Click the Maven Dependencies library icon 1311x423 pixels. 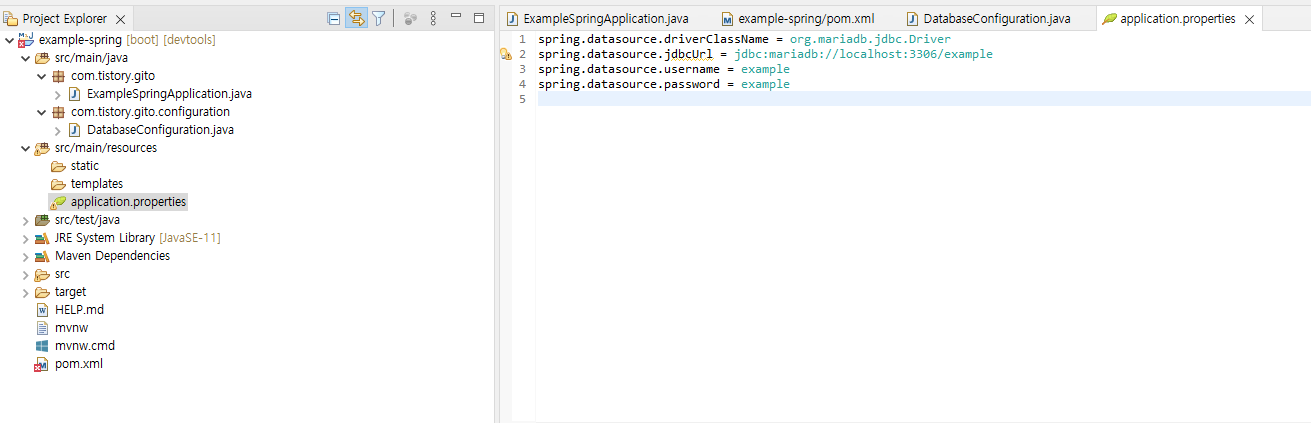click(42, 256)
